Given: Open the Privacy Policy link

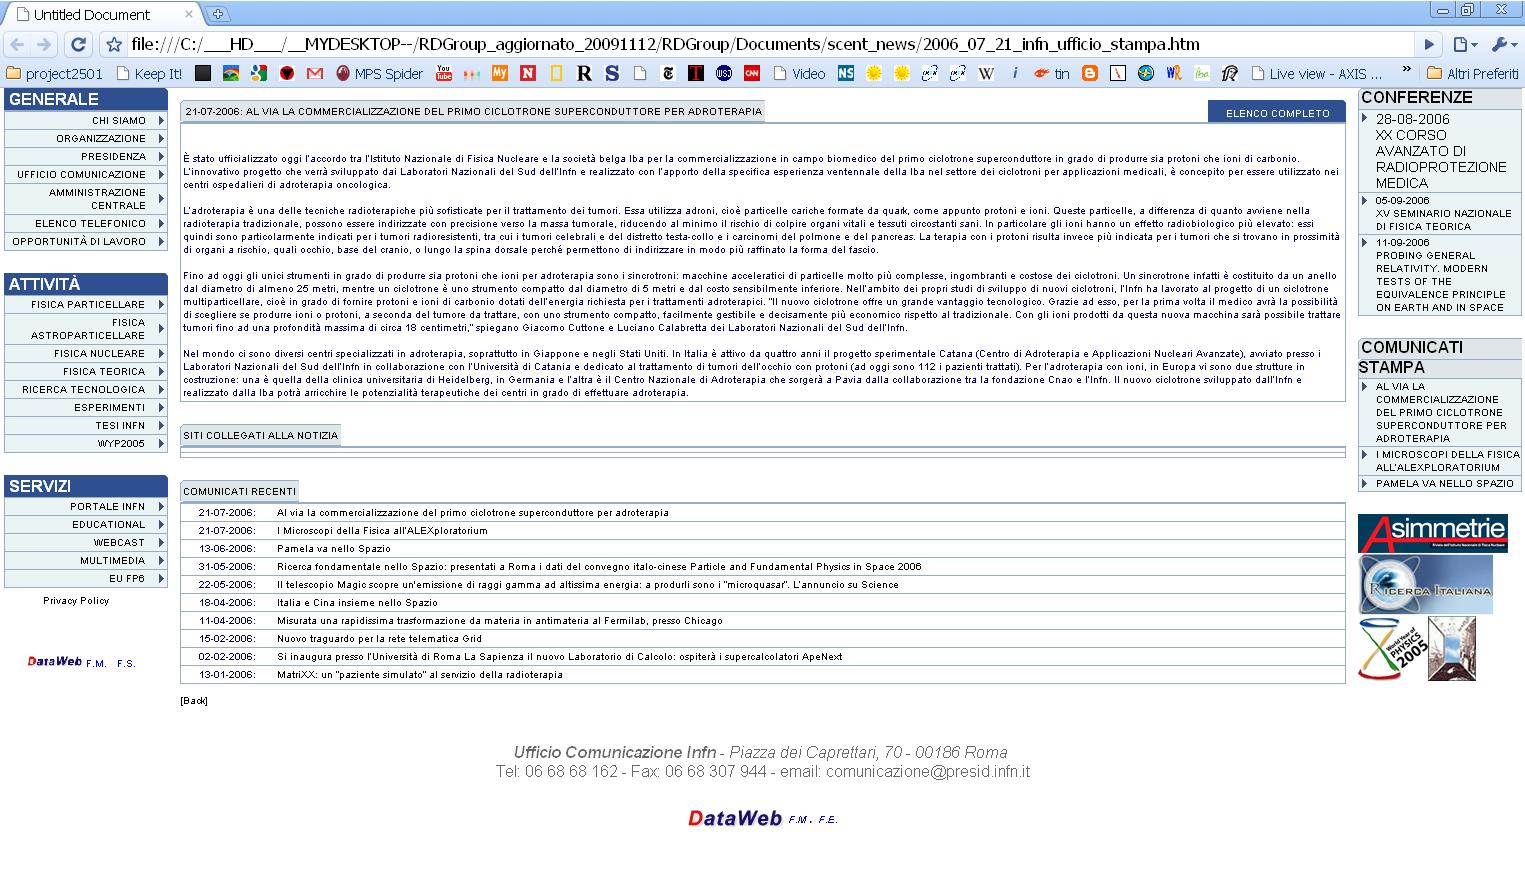Looking at the screenshot, I should pos(76,601).
